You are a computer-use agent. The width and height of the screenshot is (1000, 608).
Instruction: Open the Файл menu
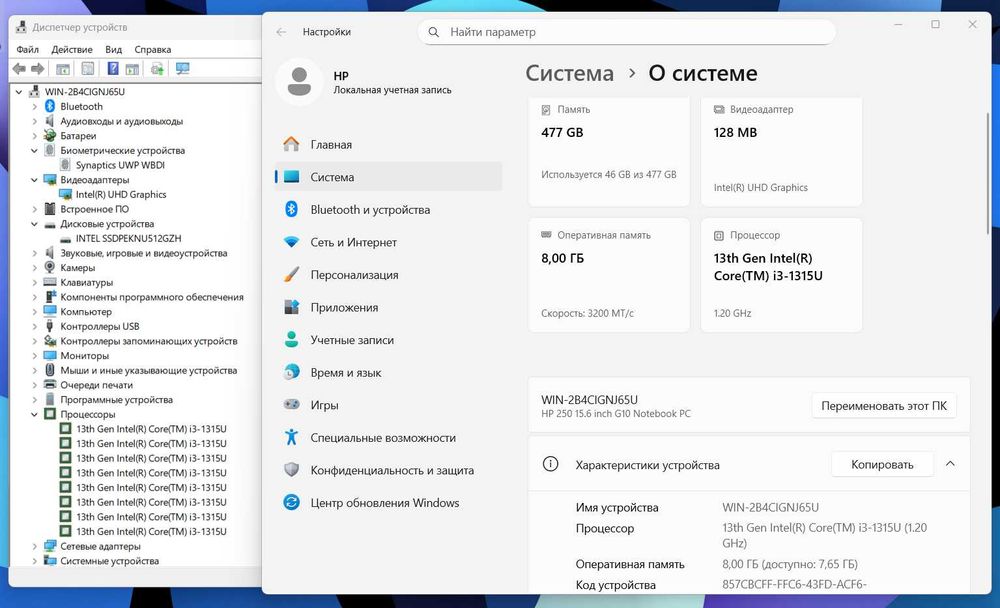tap(27, 49)
